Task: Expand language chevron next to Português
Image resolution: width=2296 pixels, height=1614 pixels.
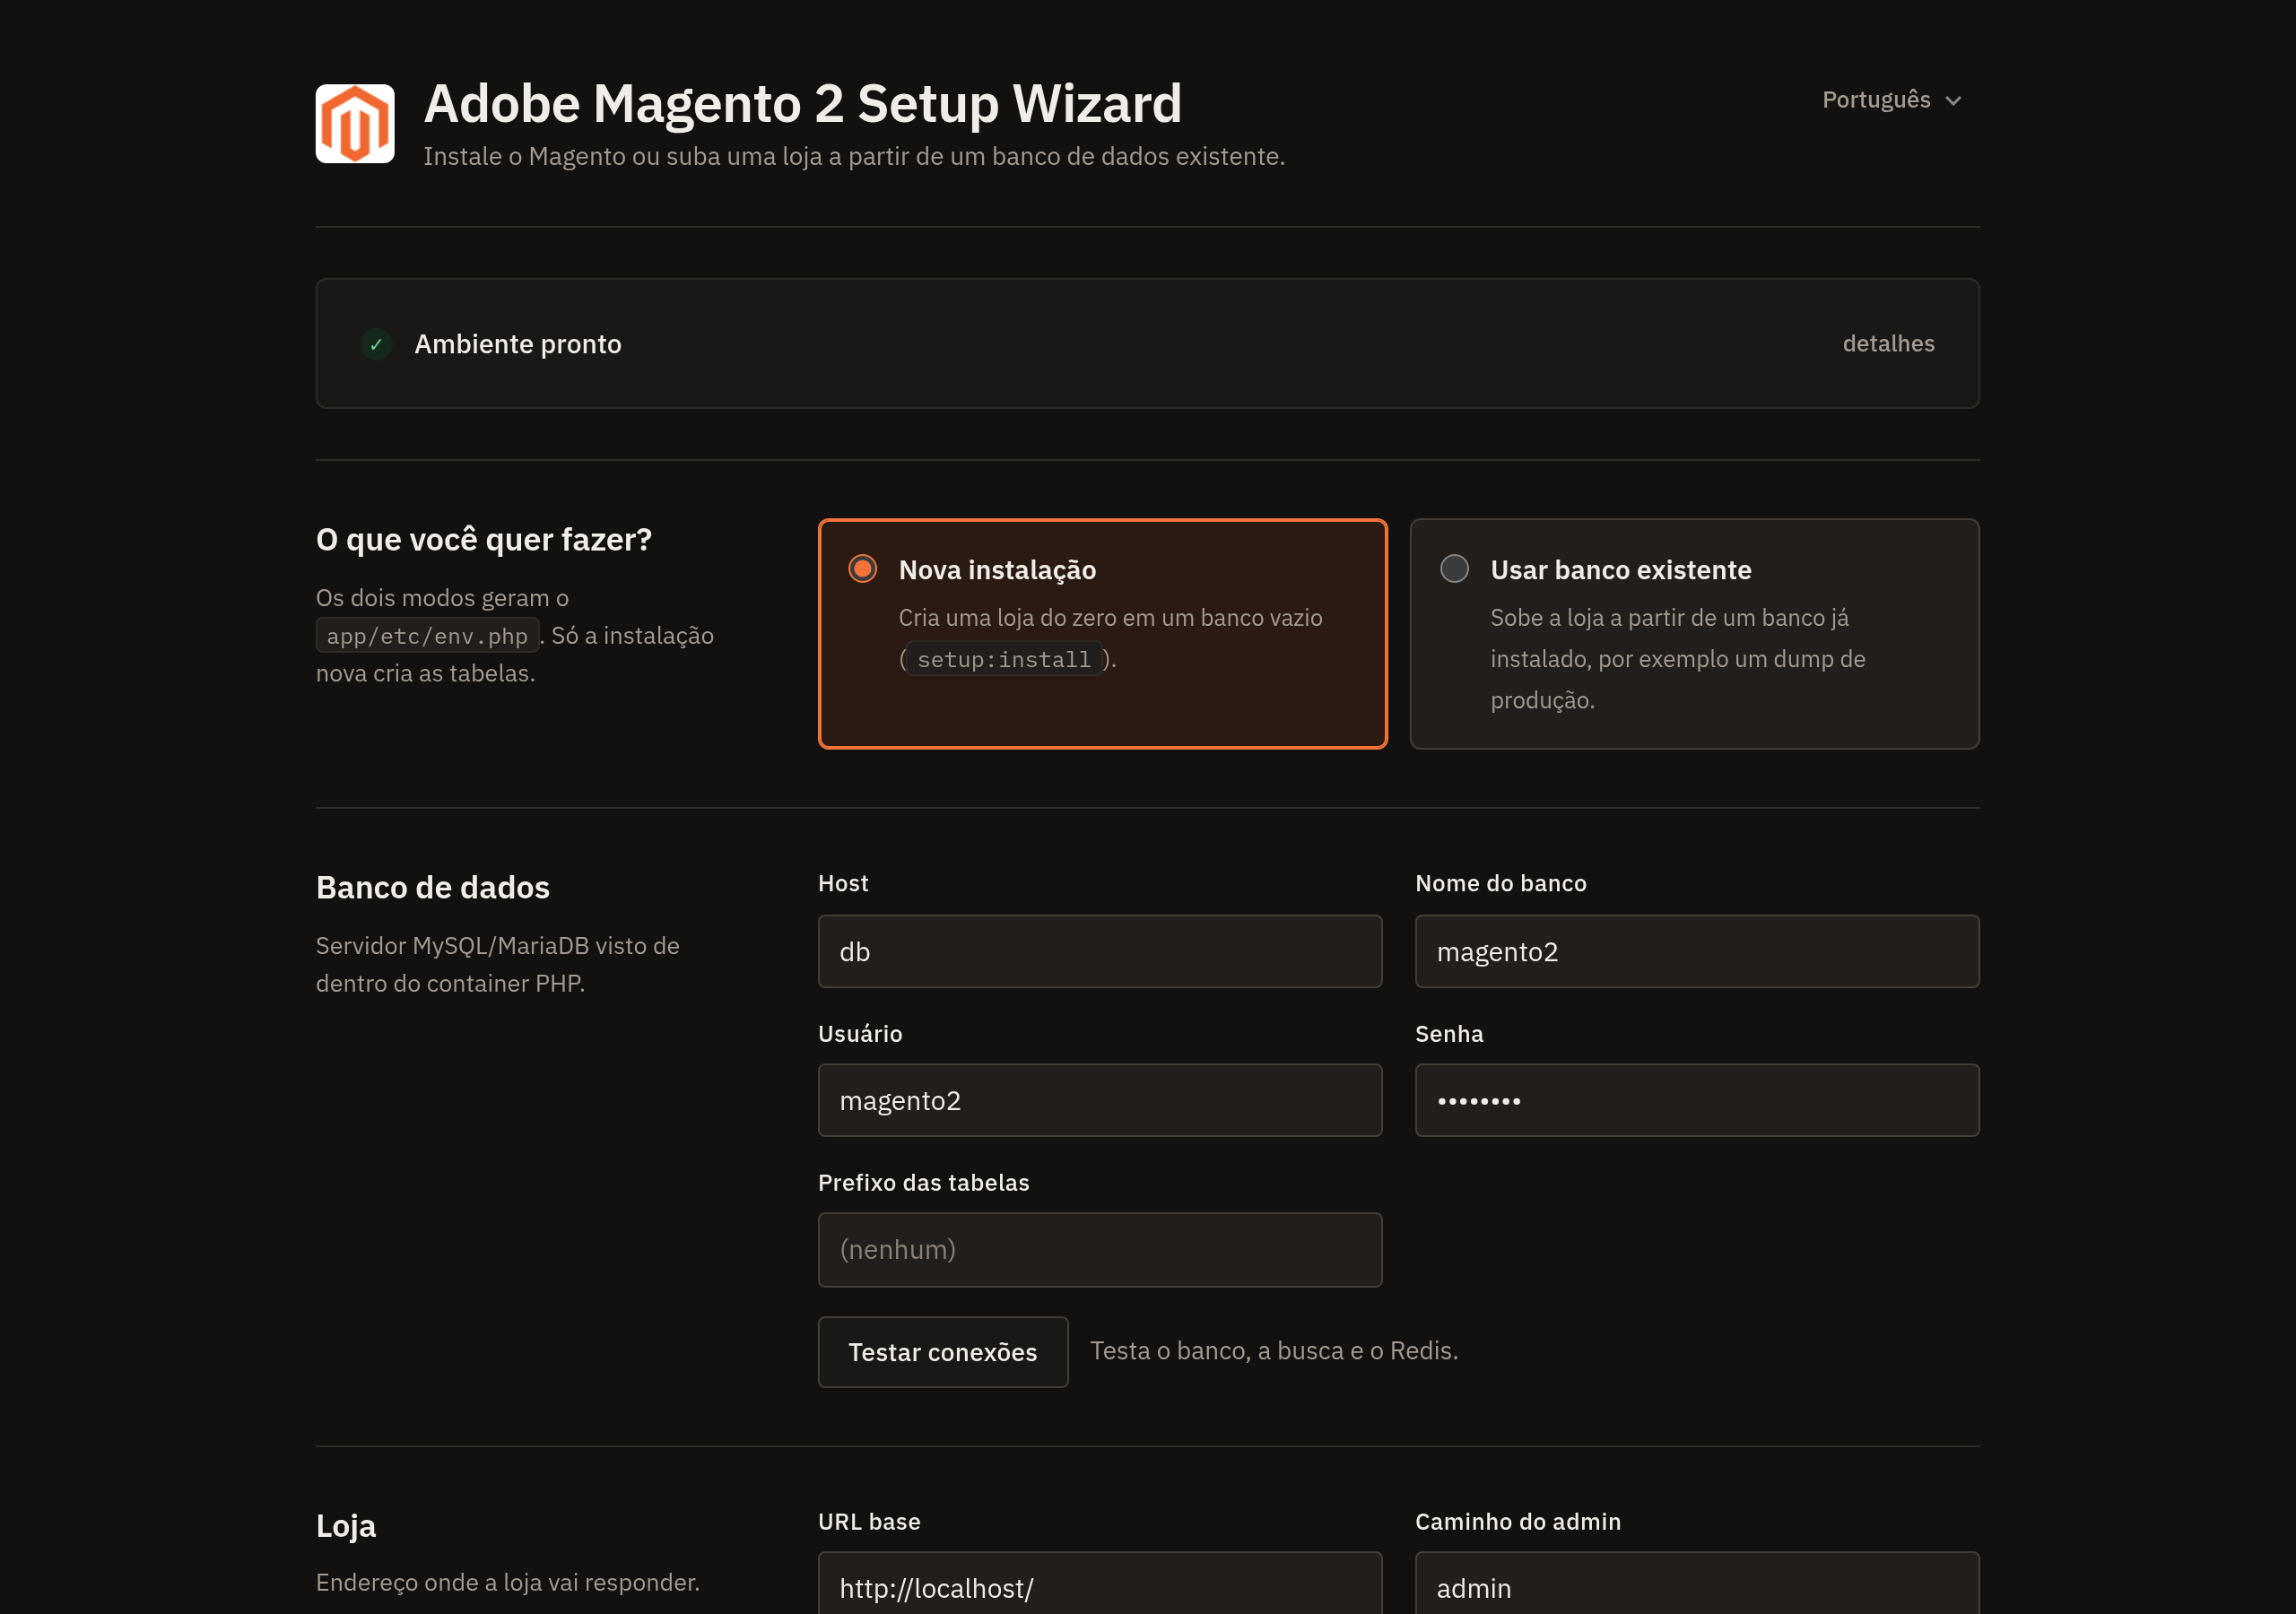Action: coord(1953,101)
